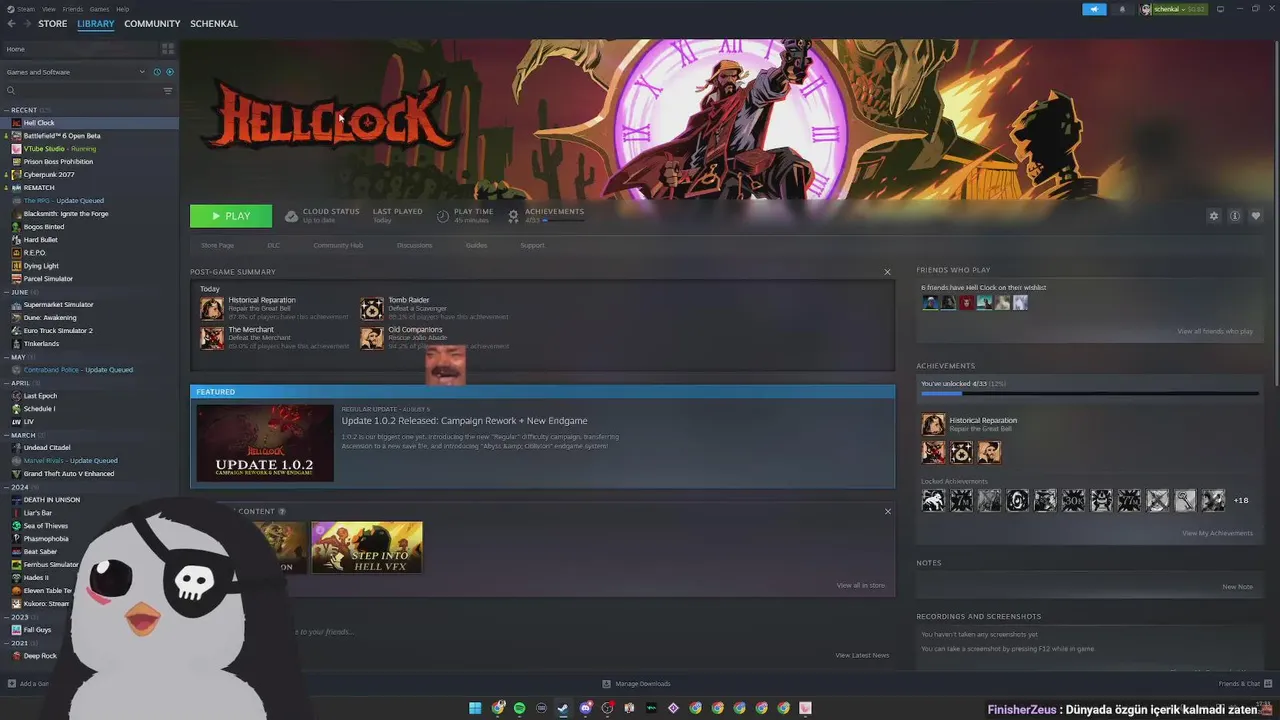Open Spotify from the taskbar
This screenshot has width=1280, height=720.
click(520, 708)
